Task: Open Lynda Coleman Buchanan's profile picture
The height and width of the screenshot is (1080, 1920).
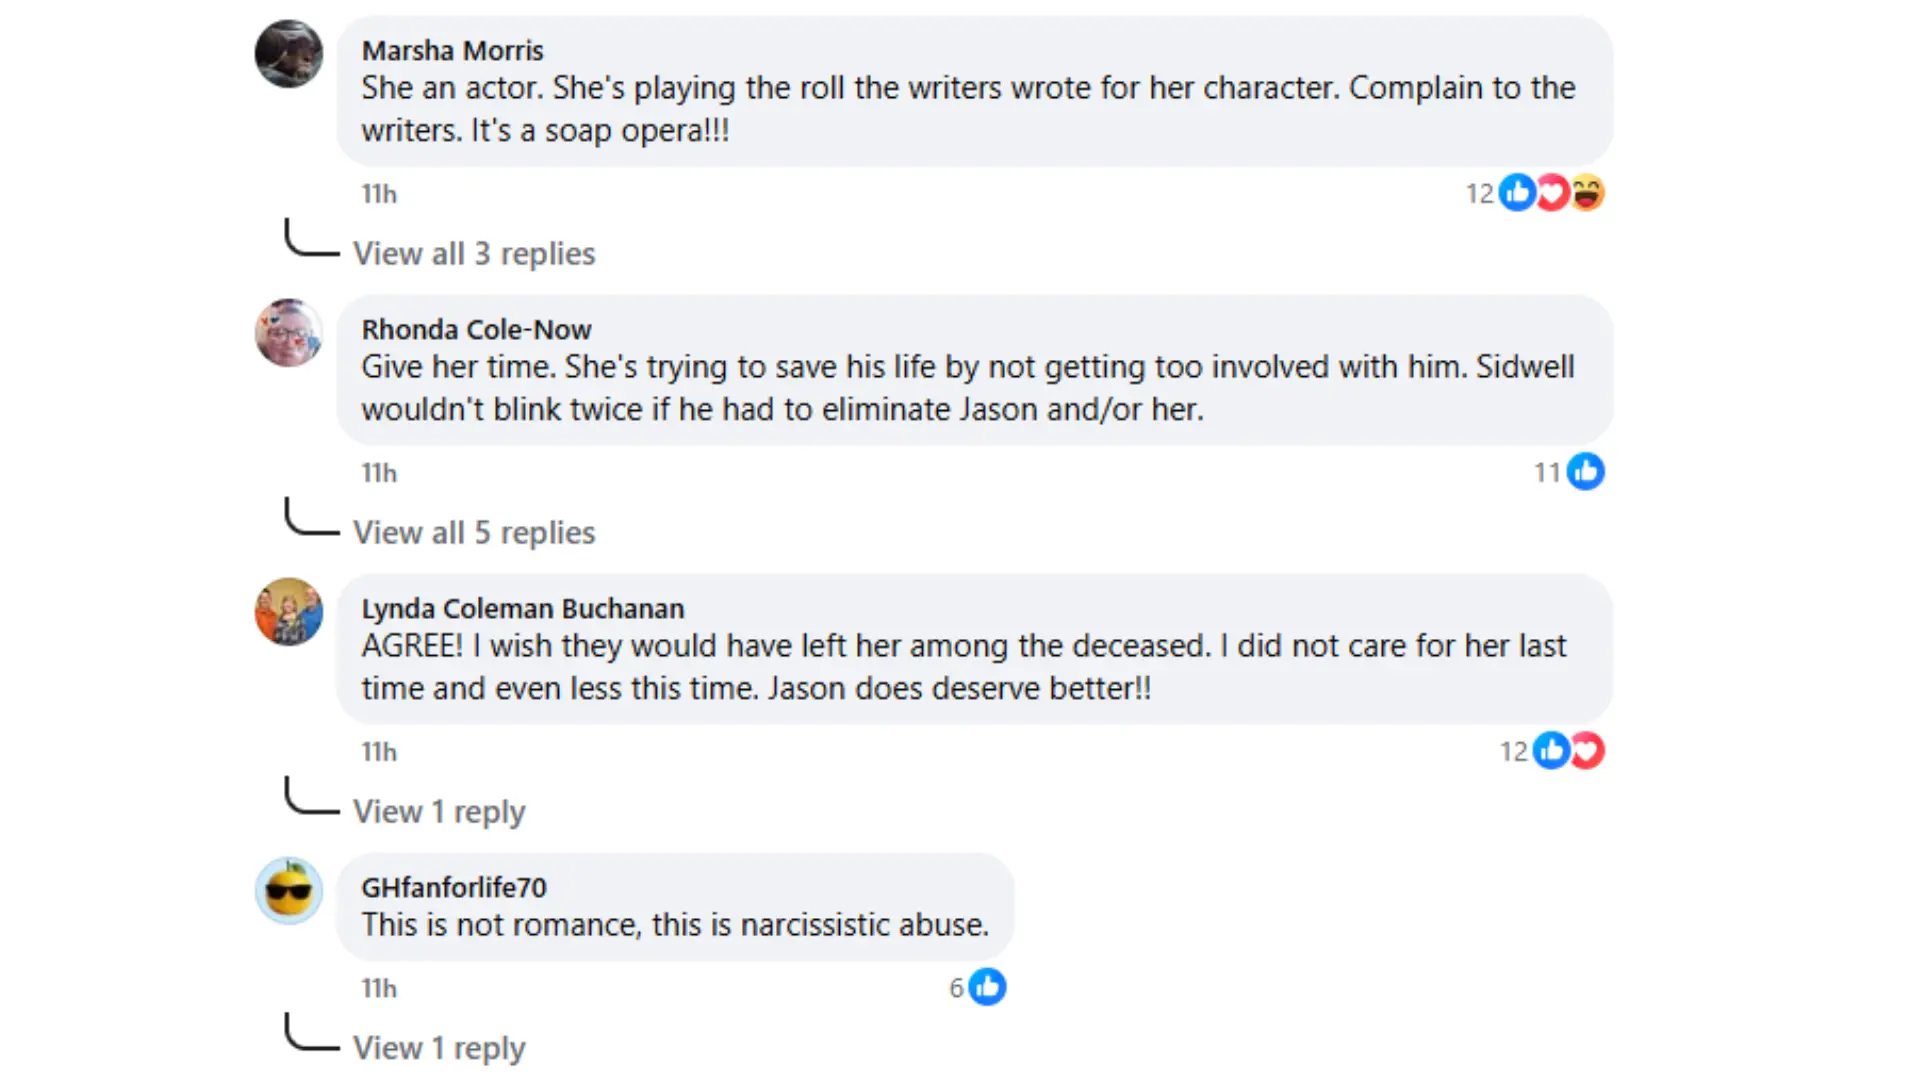Action: (289, 612)
